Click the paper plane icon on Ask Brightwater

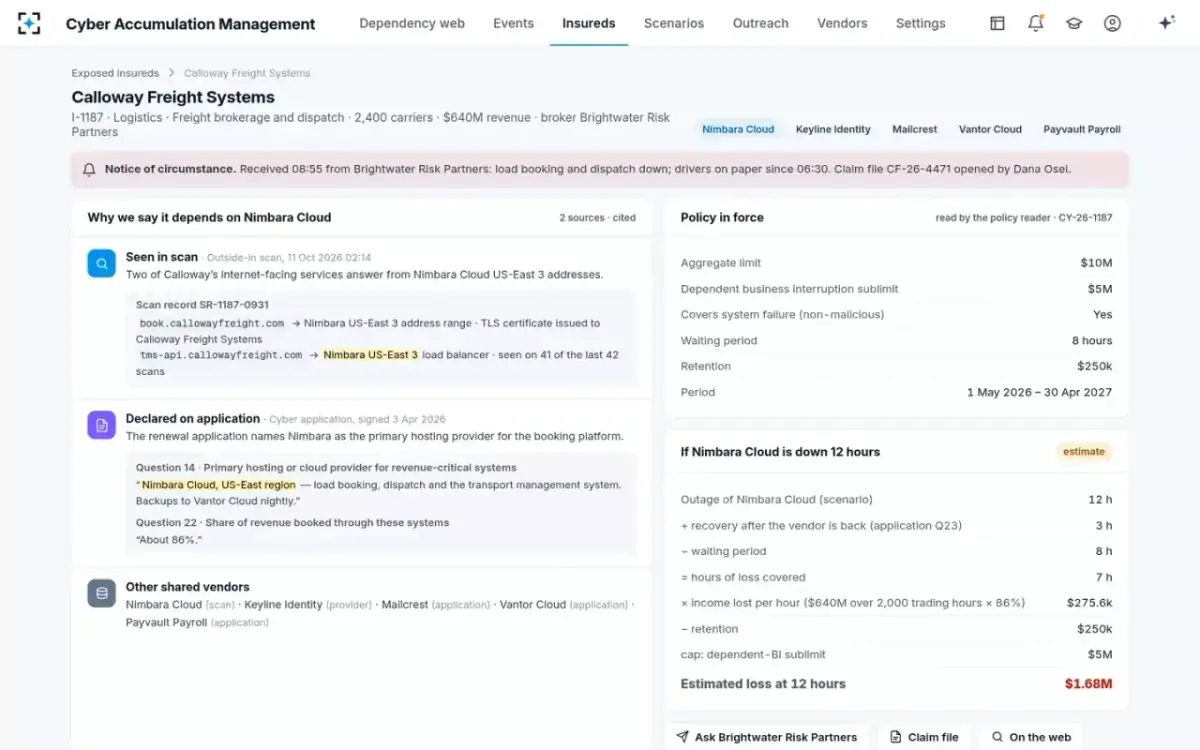(682, 737)
